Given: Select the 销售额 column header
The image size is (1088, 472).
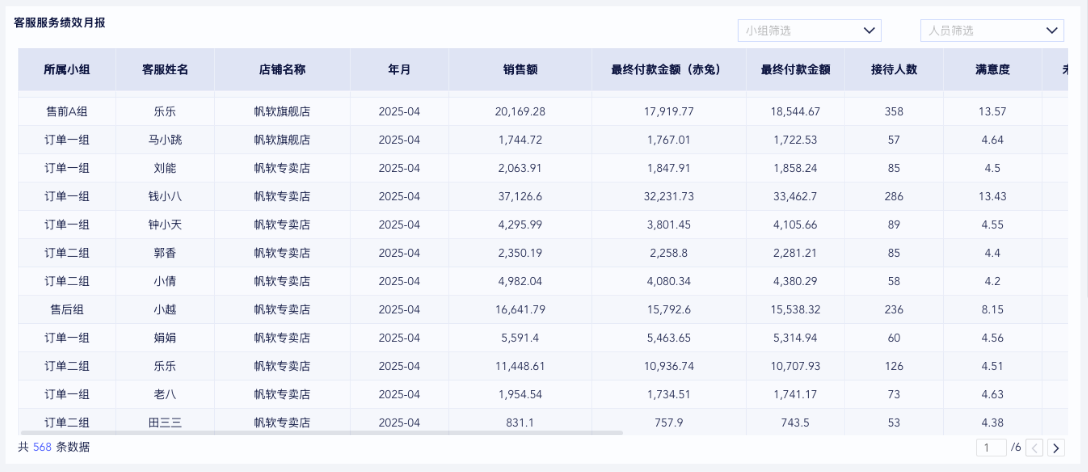Looking at the screenshot, I should 520,70.
